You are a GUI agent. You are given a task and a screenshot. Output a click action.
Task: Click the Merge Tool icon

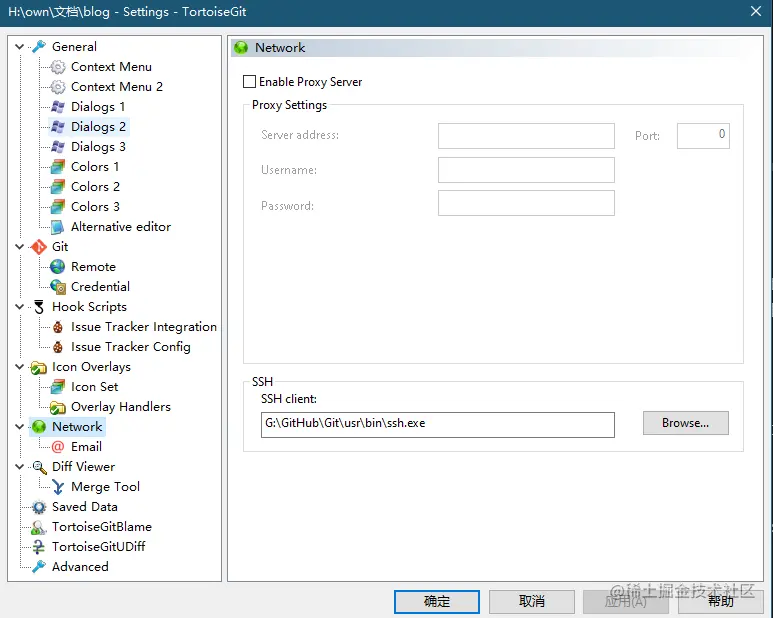(58, 487)
